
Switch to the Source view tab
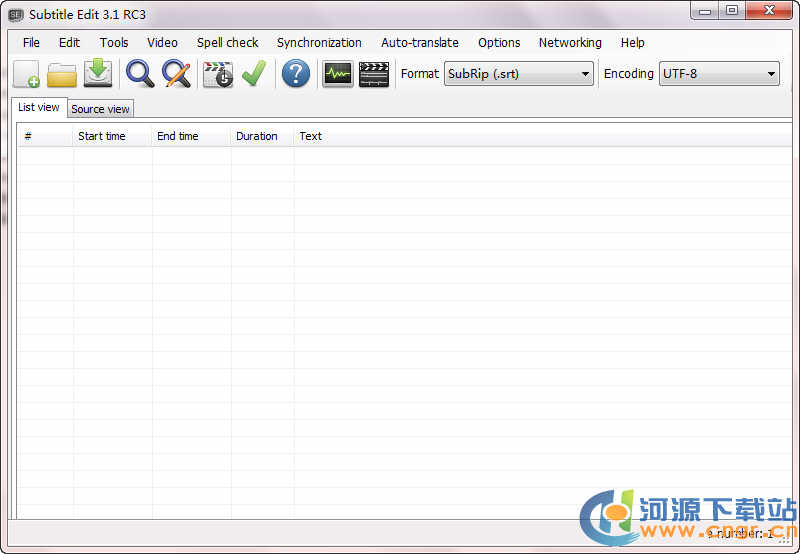(100, 109)
